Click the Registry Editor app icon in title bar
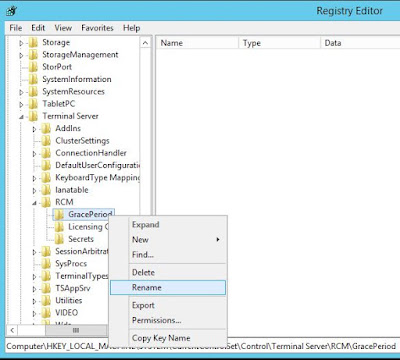The width and height of the screenshot is (400, 360). click(12, 11)
